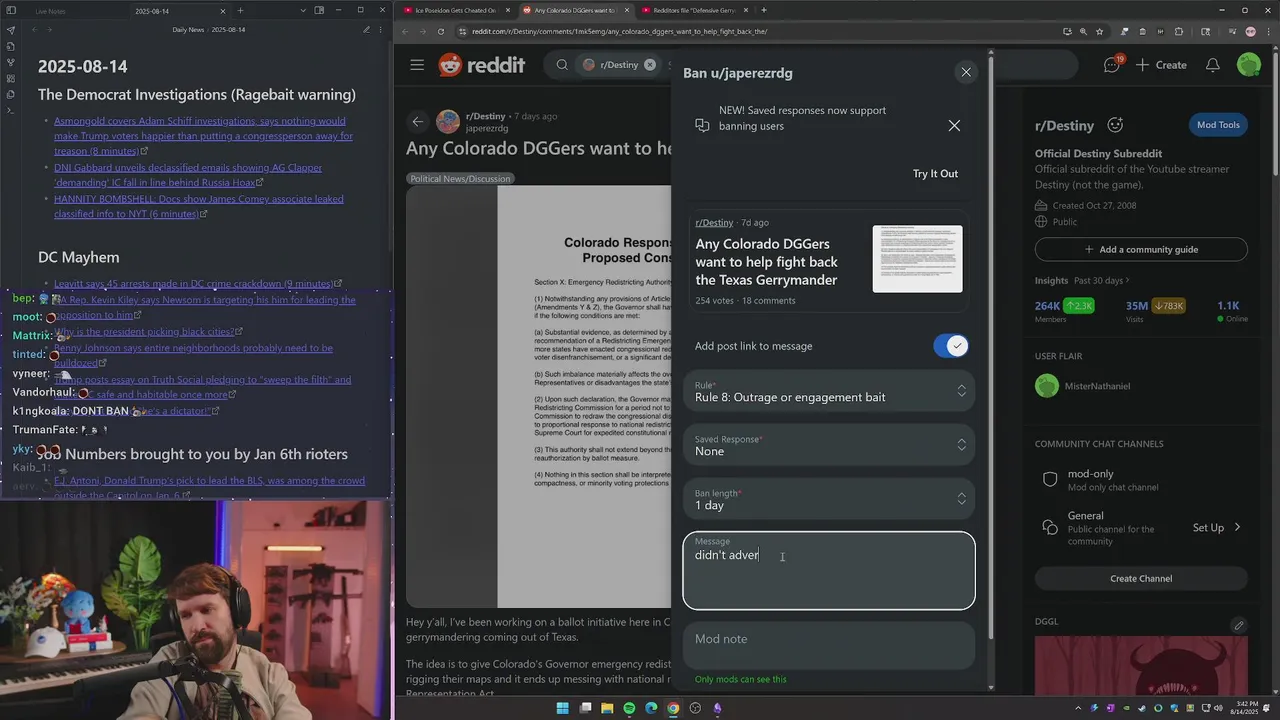Image resolution: width=1280 pixels, height=720 pixels.
Task: Go to the Reddit home logo
Action: 481,65
